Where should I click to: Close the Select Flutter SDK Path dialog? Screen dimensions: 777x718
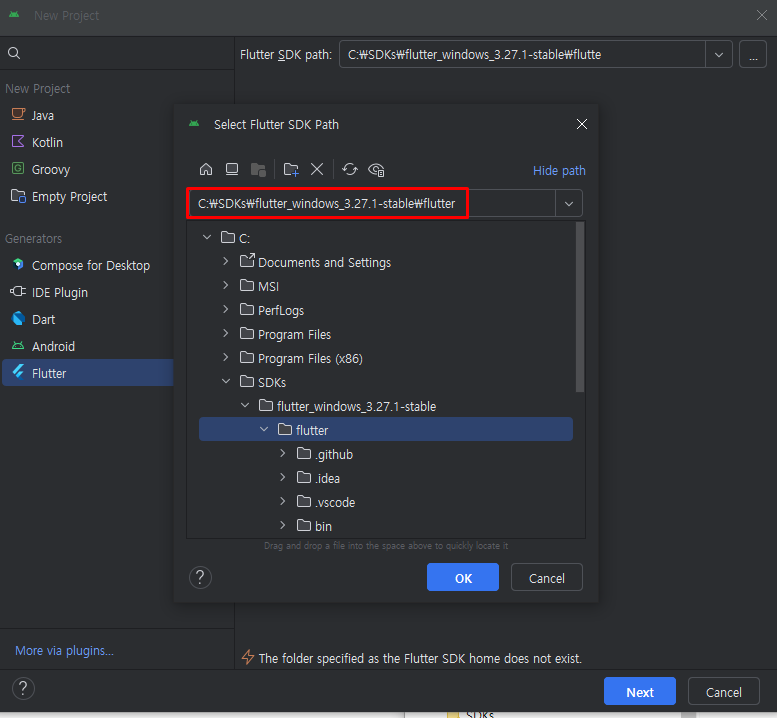582,124
